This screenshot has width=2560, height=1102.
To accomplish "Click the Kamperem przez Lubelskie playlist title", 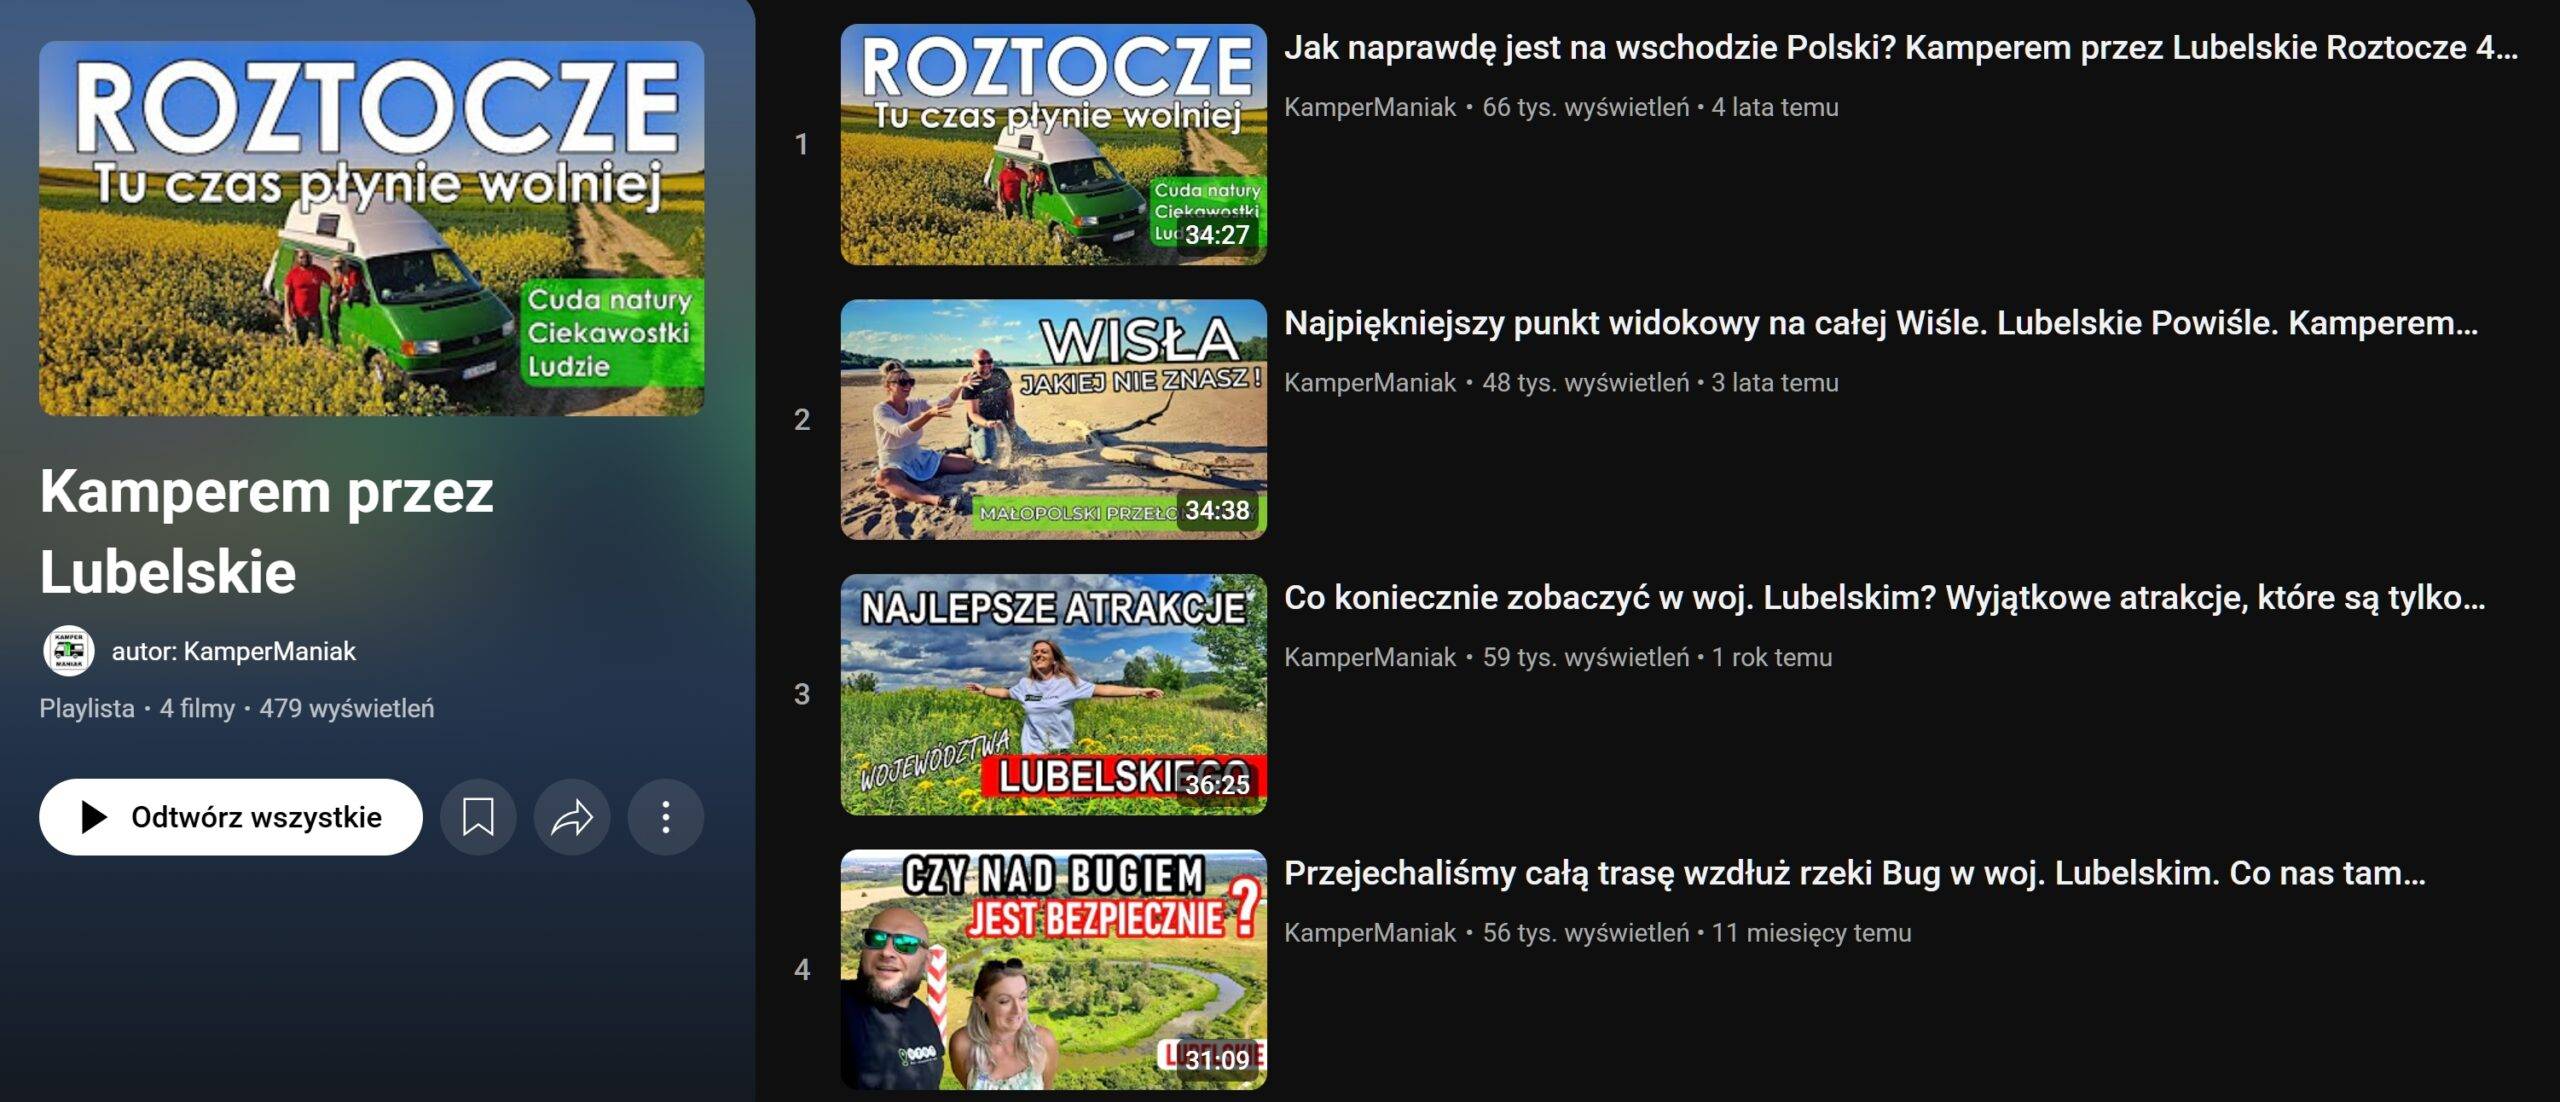I will coord(266,531).
